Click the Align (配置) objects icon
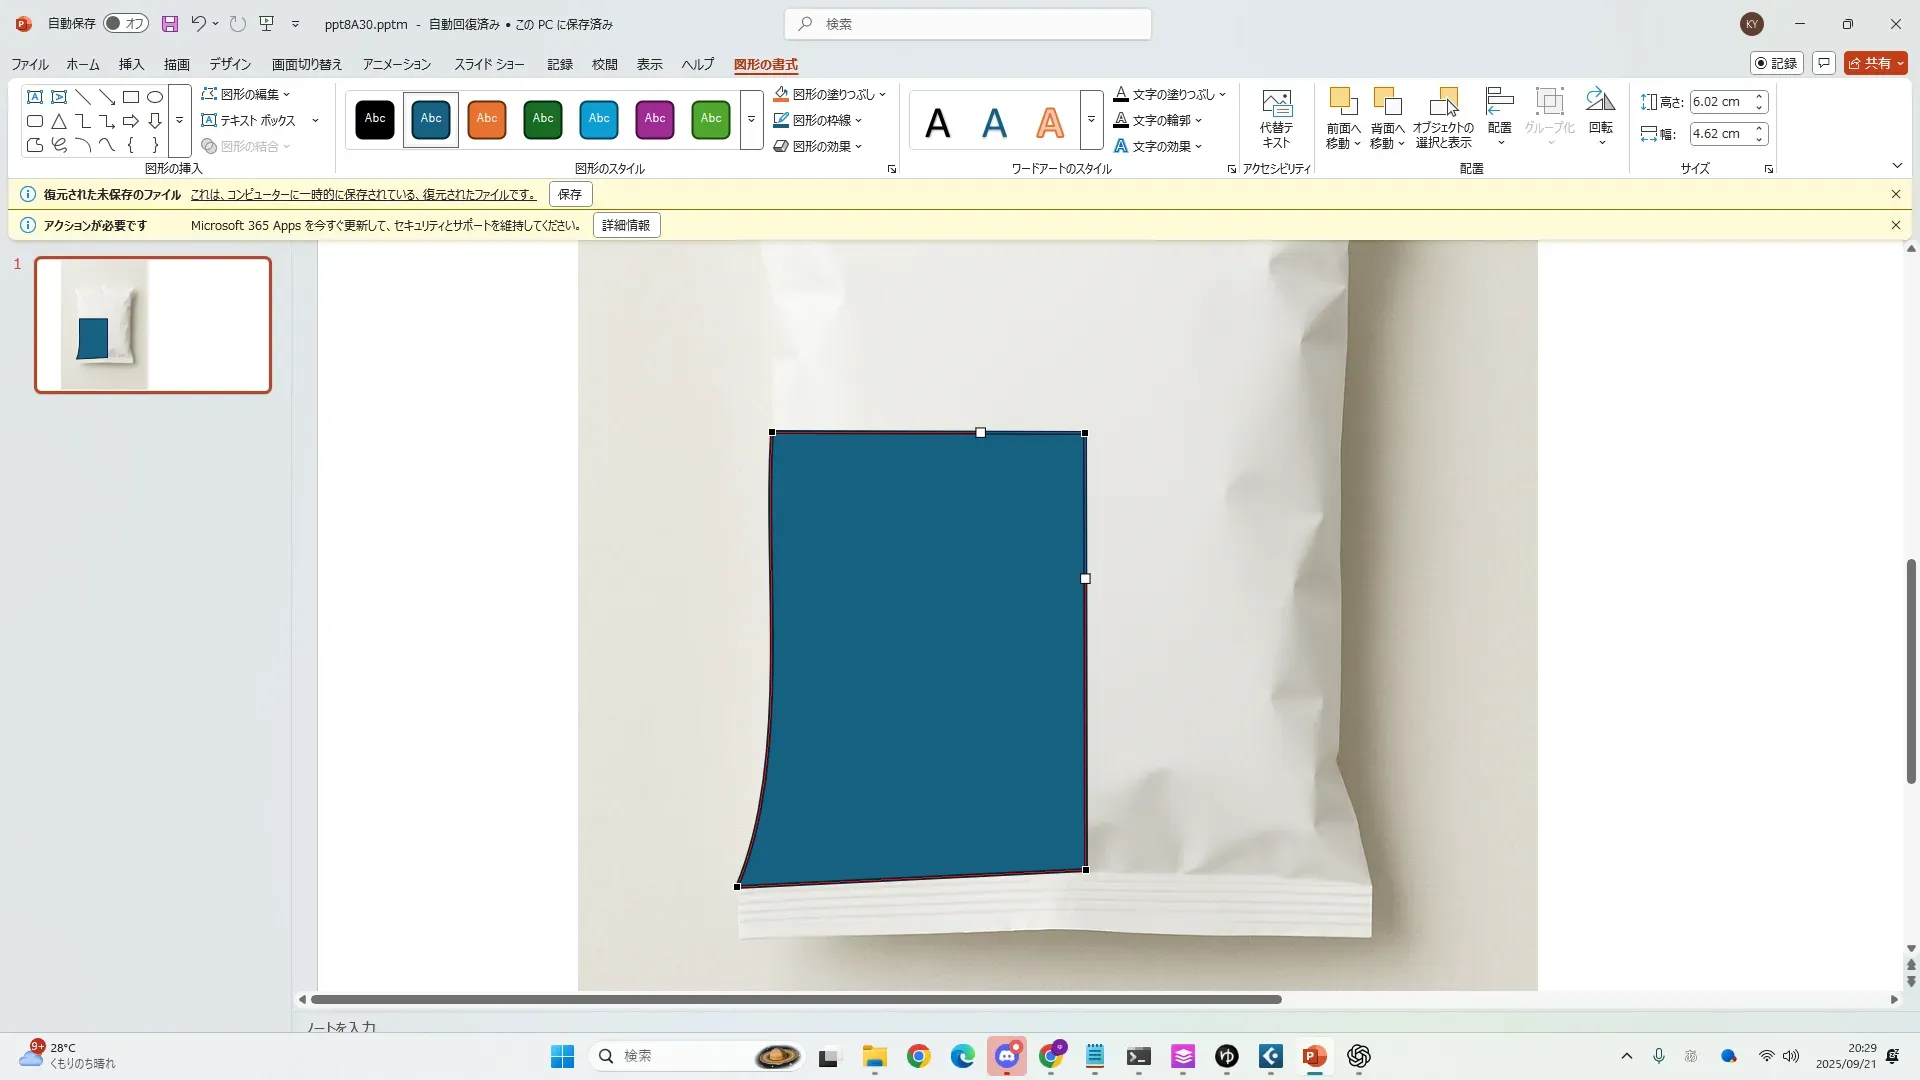1920x1080 pixels. 1499,112
